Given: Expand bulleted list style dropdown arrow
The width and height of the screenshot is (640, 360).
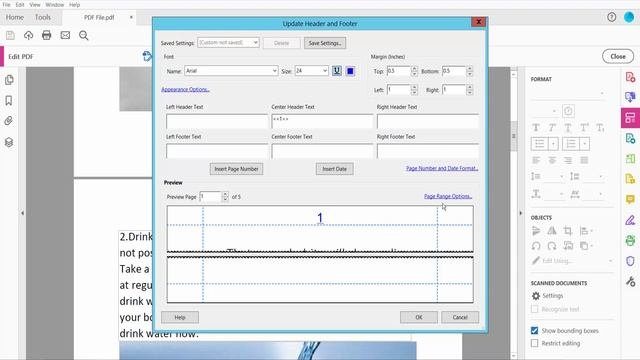Looking at the screenshot, I should (553, 144).
